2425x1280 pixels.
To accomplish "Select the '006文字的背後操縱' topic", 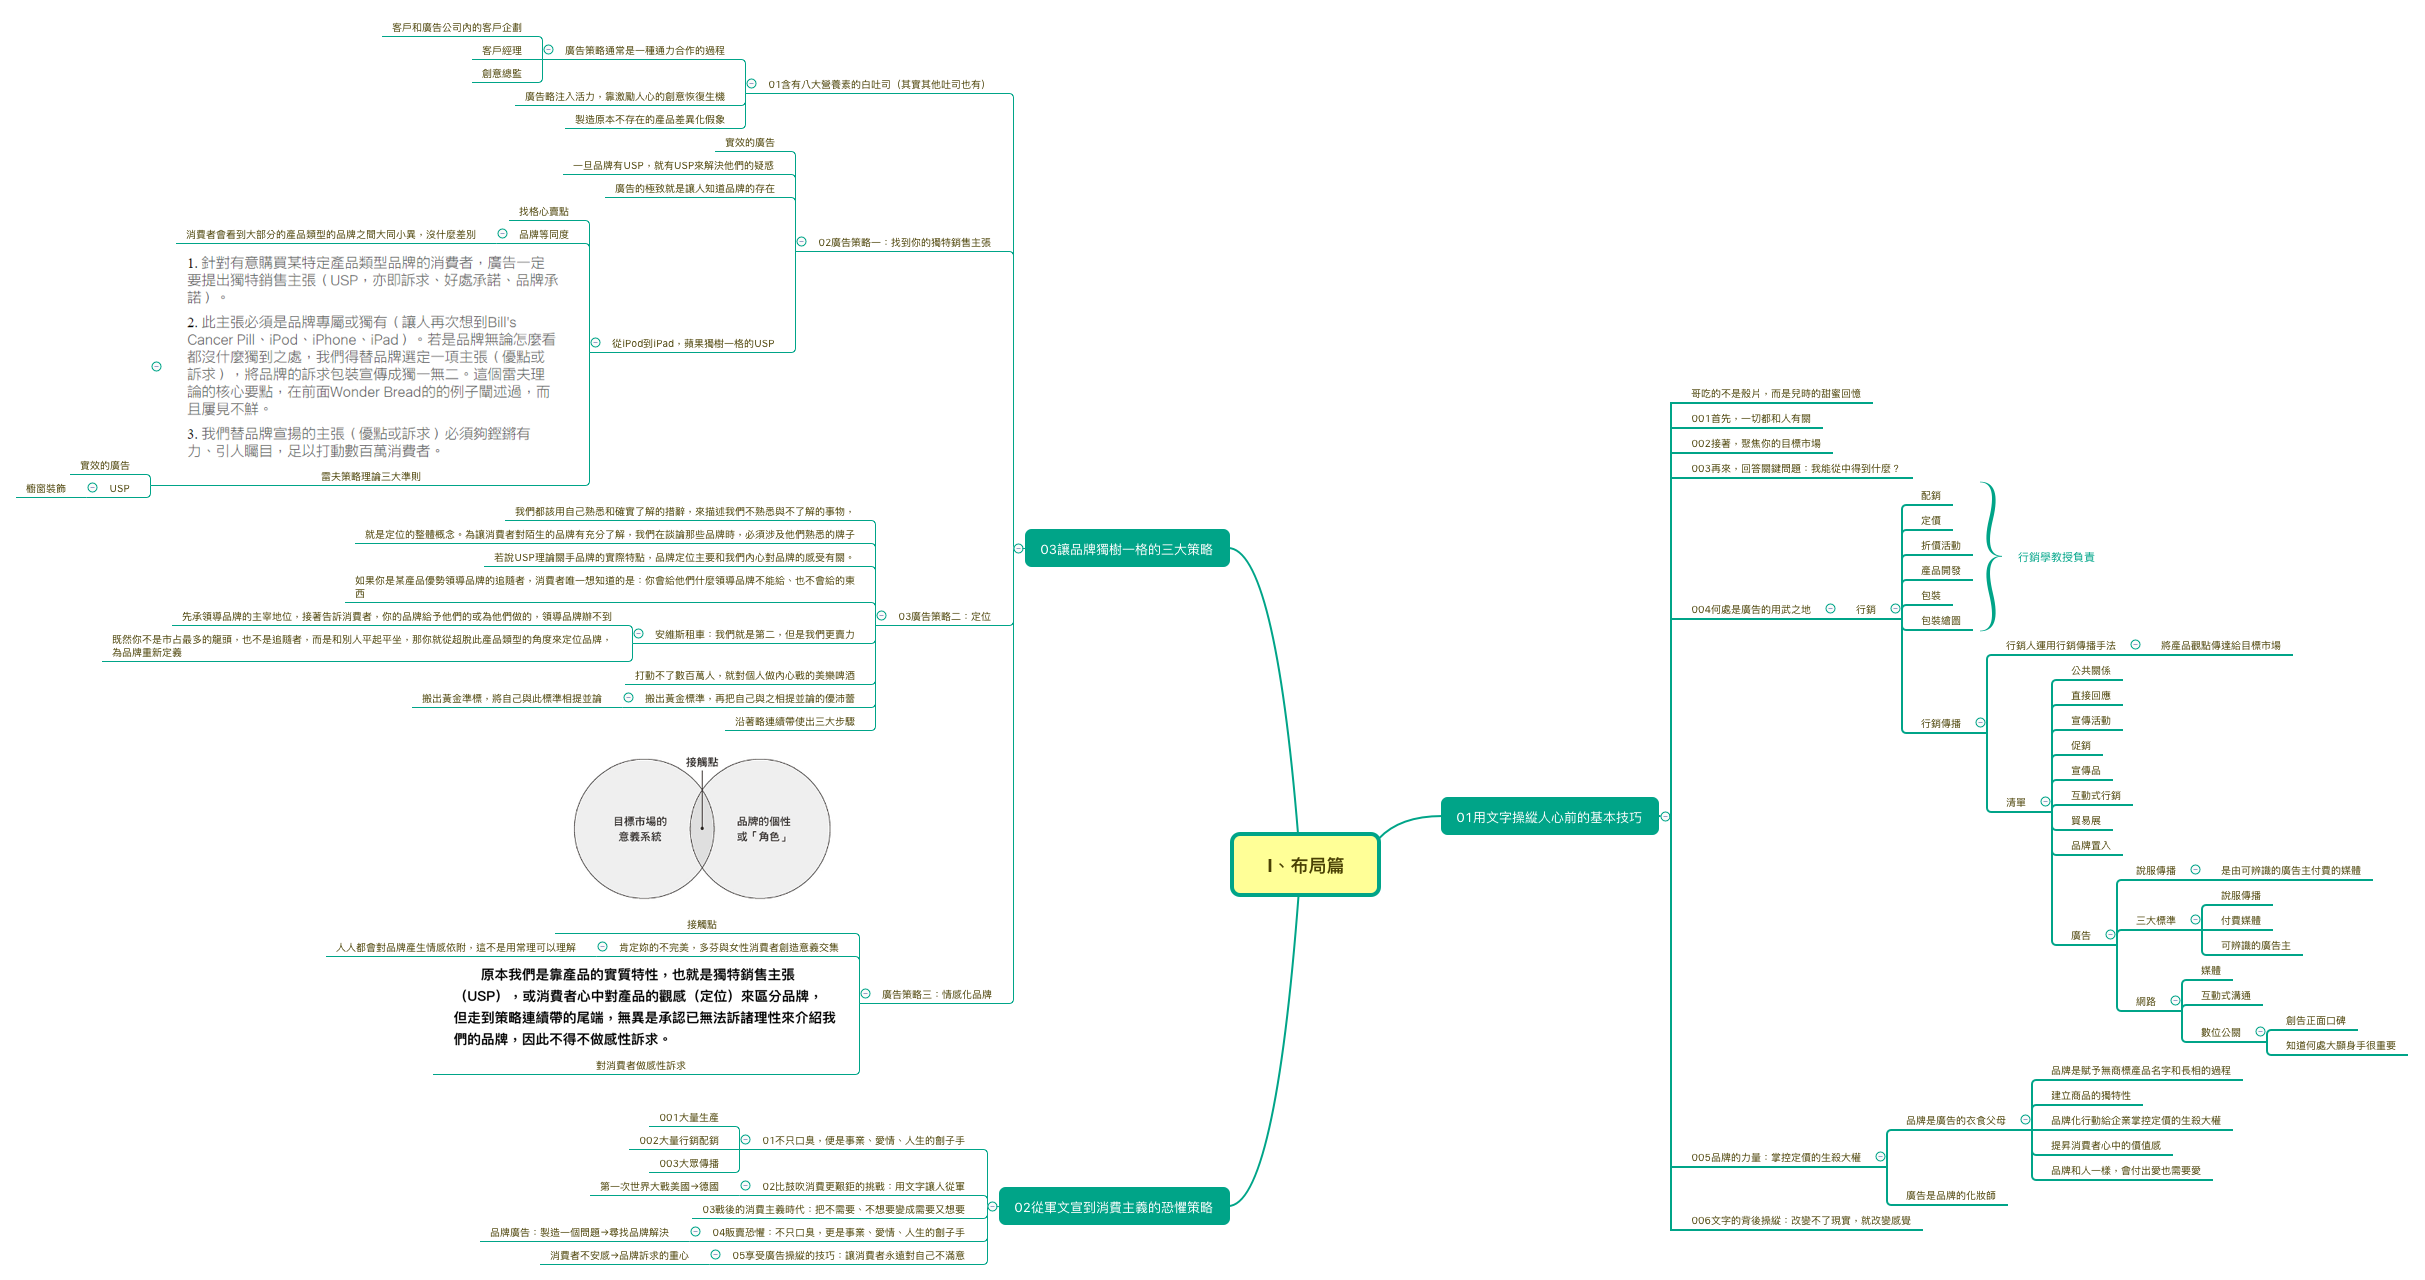I will click(x=1800, y=1220).
